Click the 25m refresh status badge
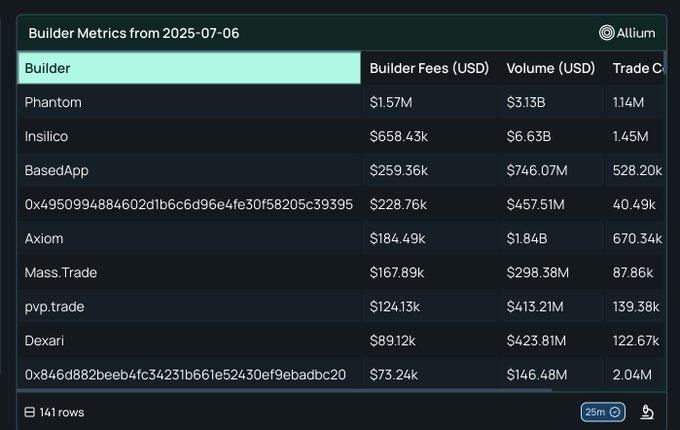680x430 pixels. tap(603, 412)
